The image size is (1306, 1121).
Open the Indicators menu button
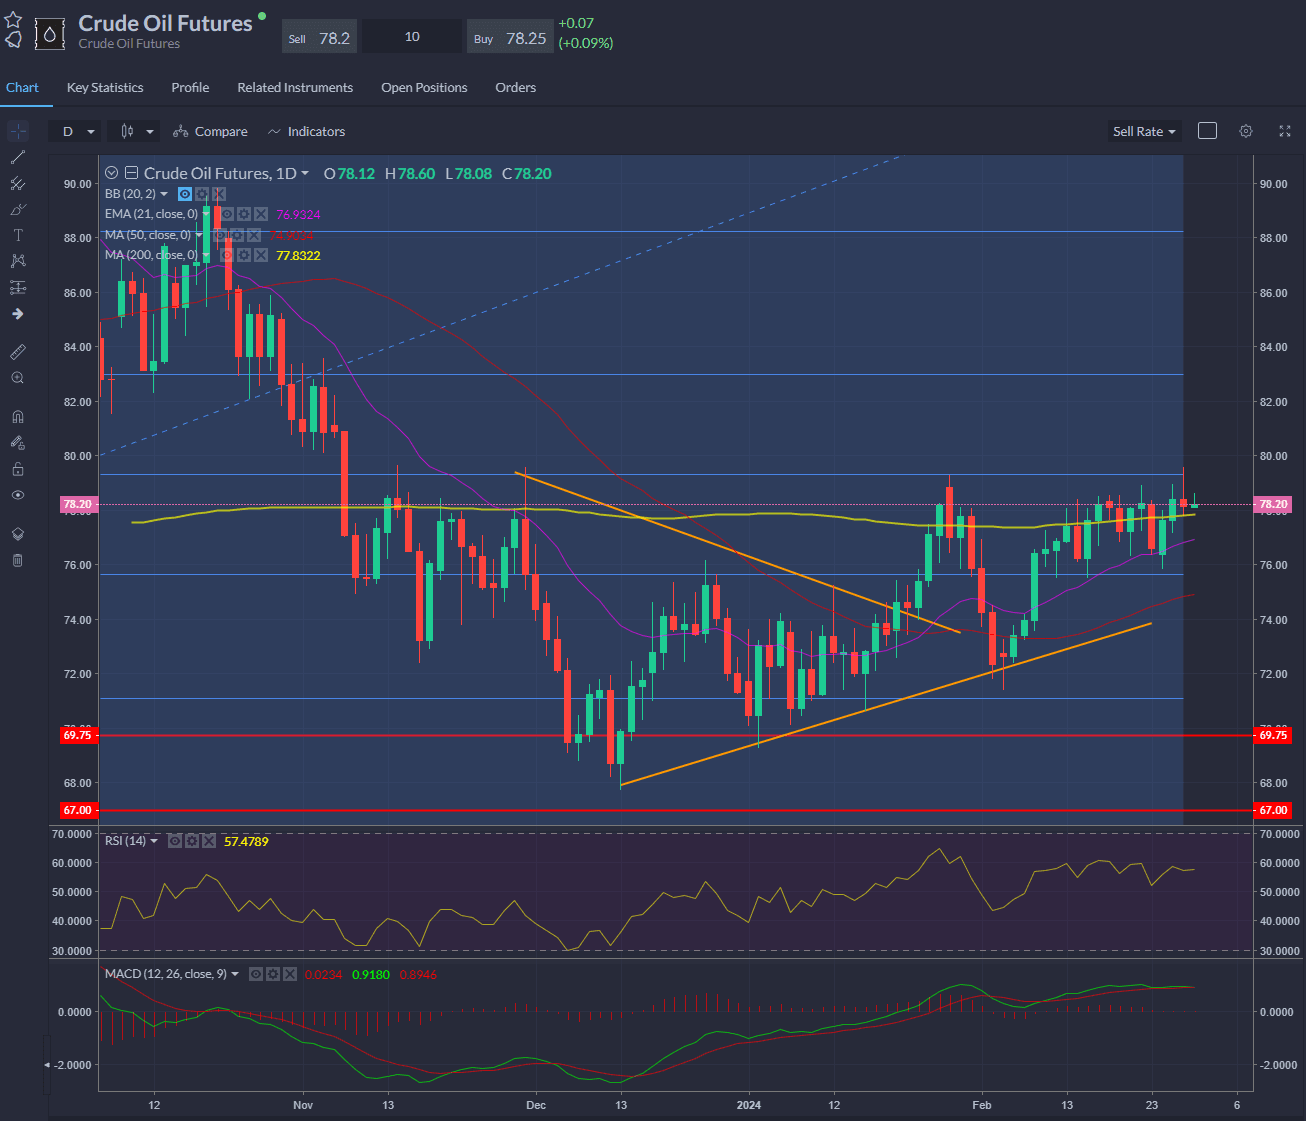point(306,131)
